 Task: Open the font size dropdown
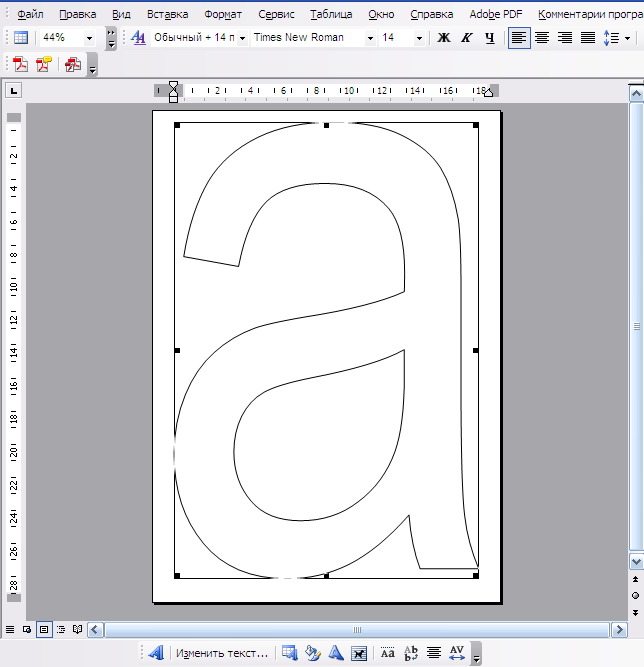pos(419,38)
